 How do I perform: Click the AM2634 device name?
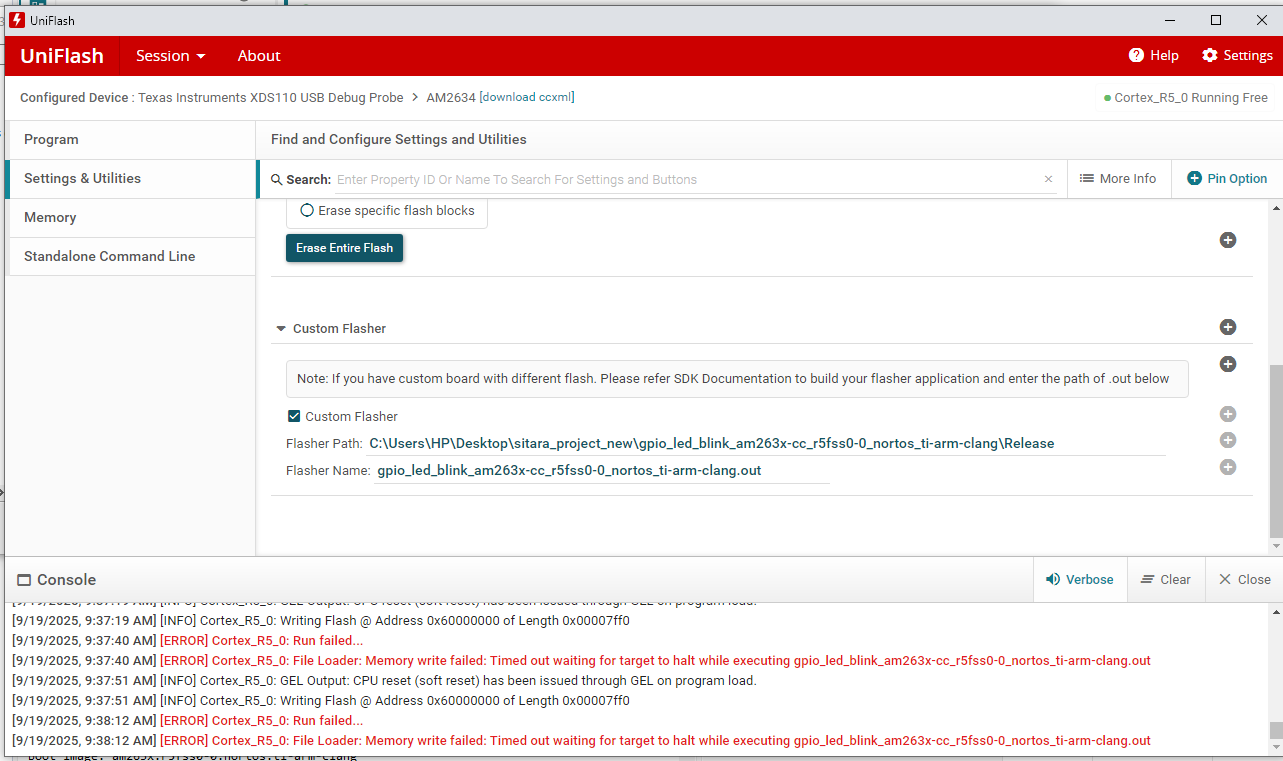pyautogui.click(x=451, y=98)
